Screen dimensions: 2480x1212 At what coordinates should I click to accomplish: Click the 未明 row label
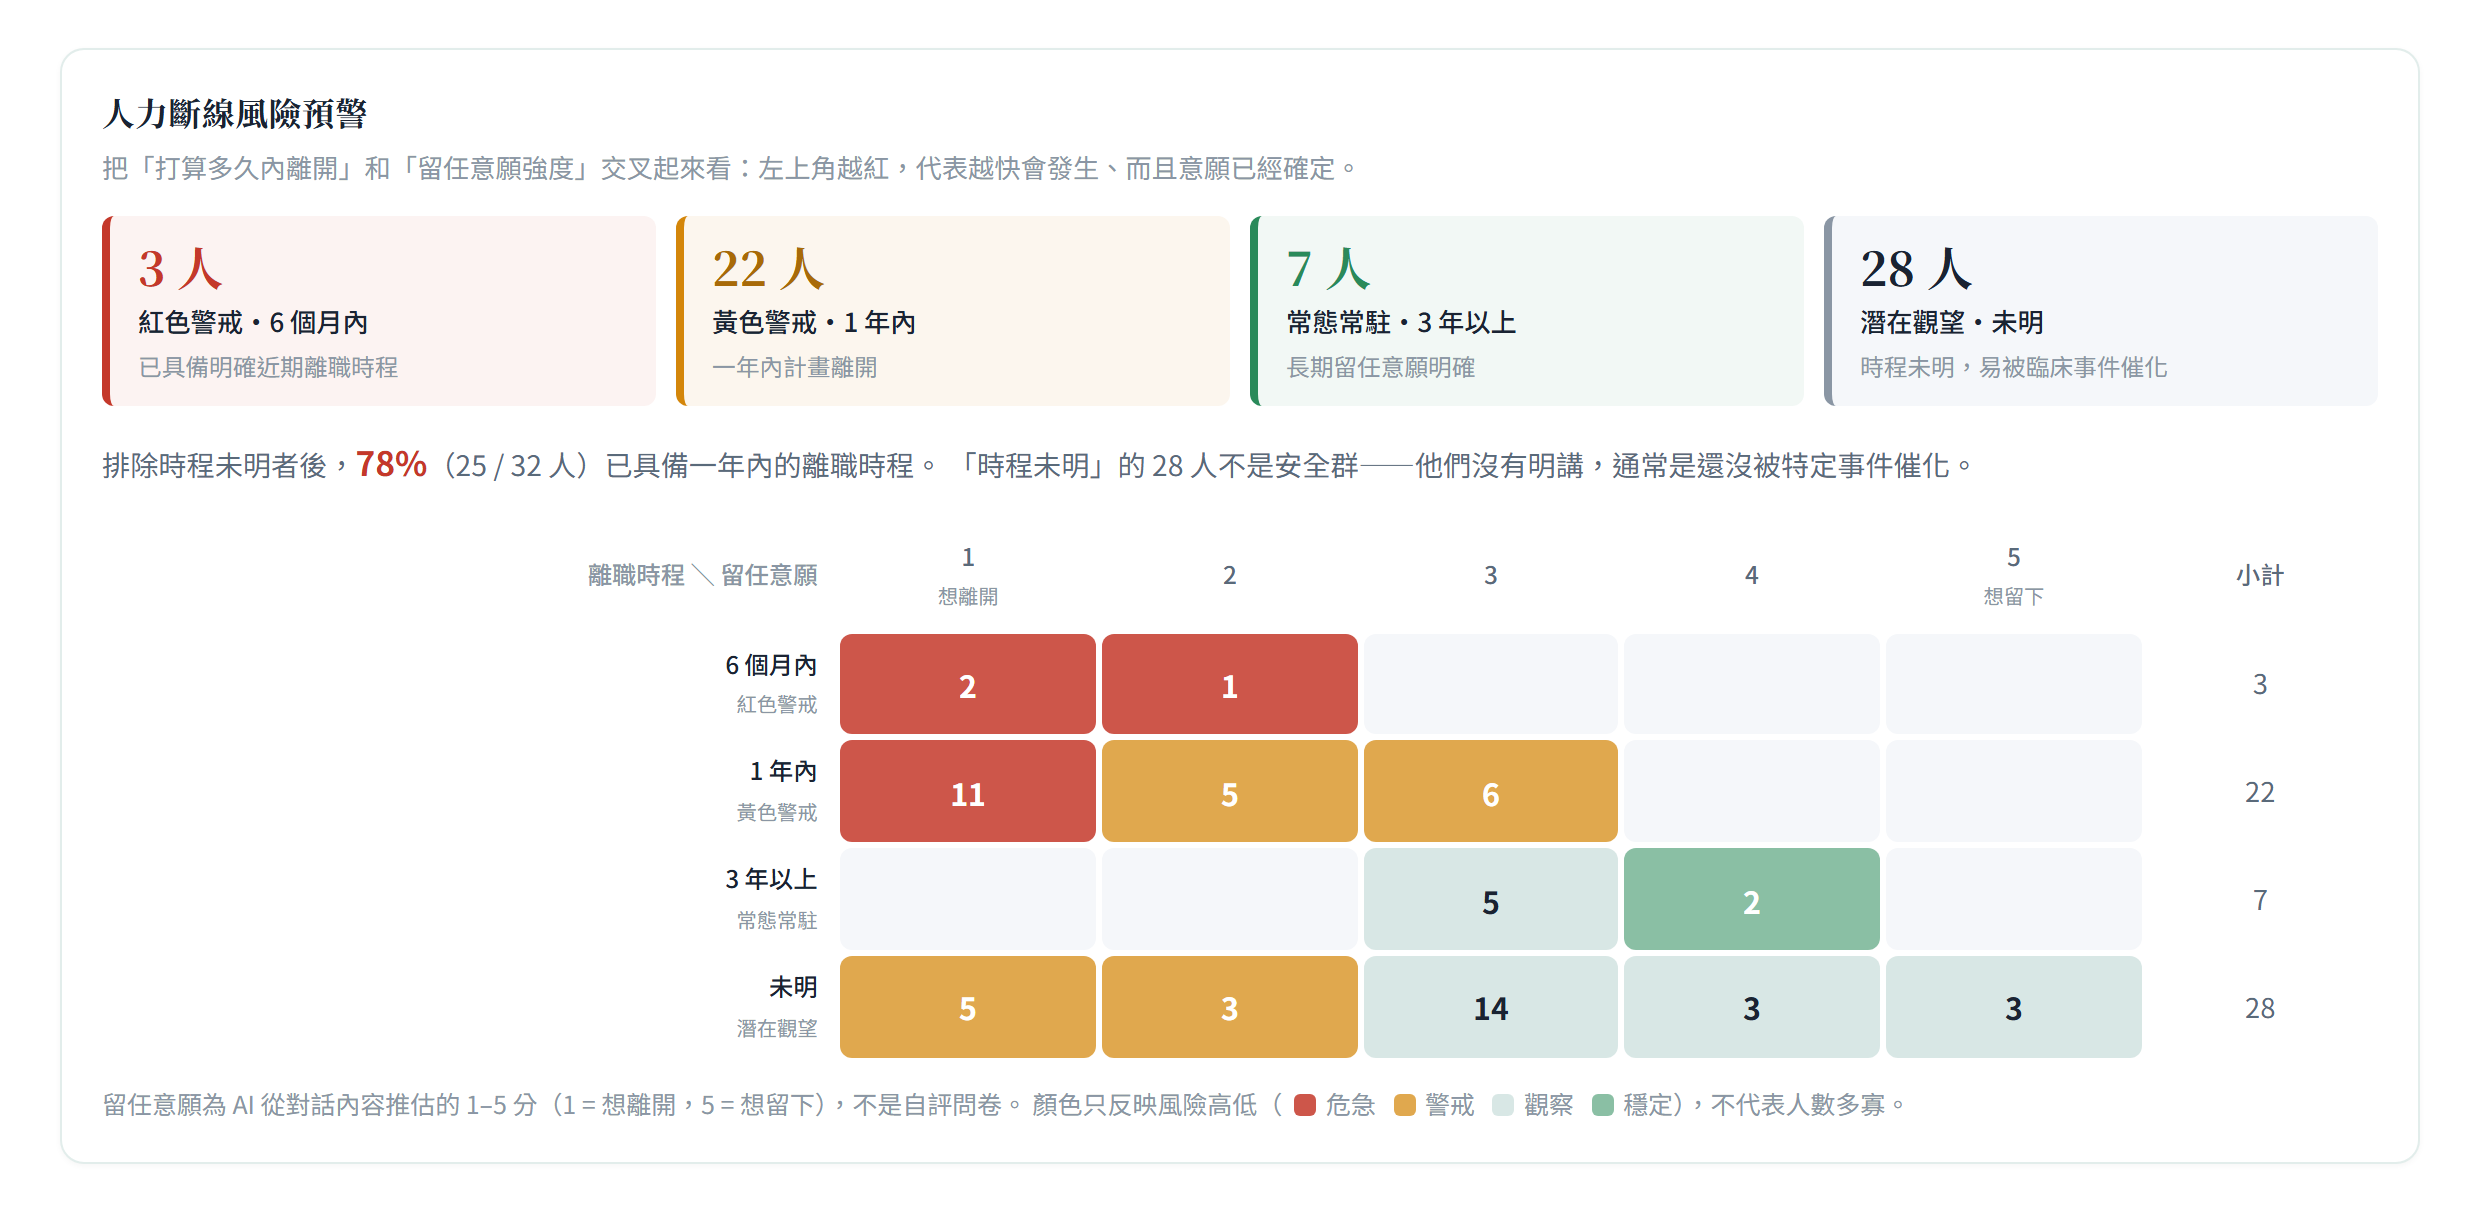(x=777, y=1007)
